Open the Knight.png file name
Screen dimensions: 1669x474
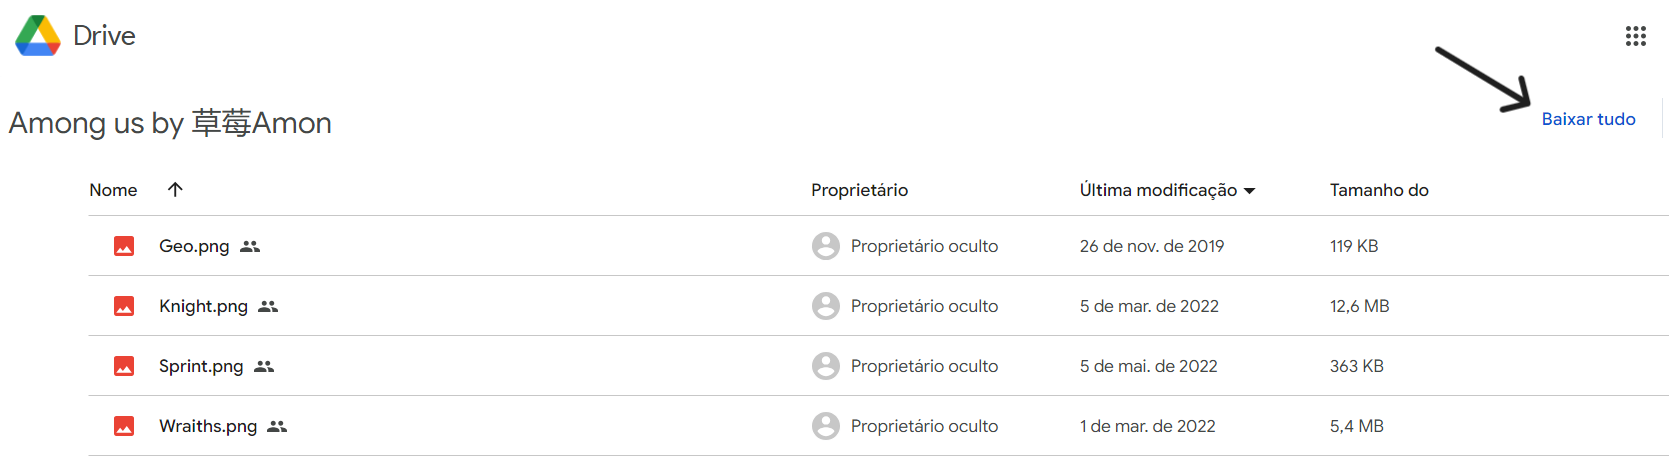[x=203, y=306]
